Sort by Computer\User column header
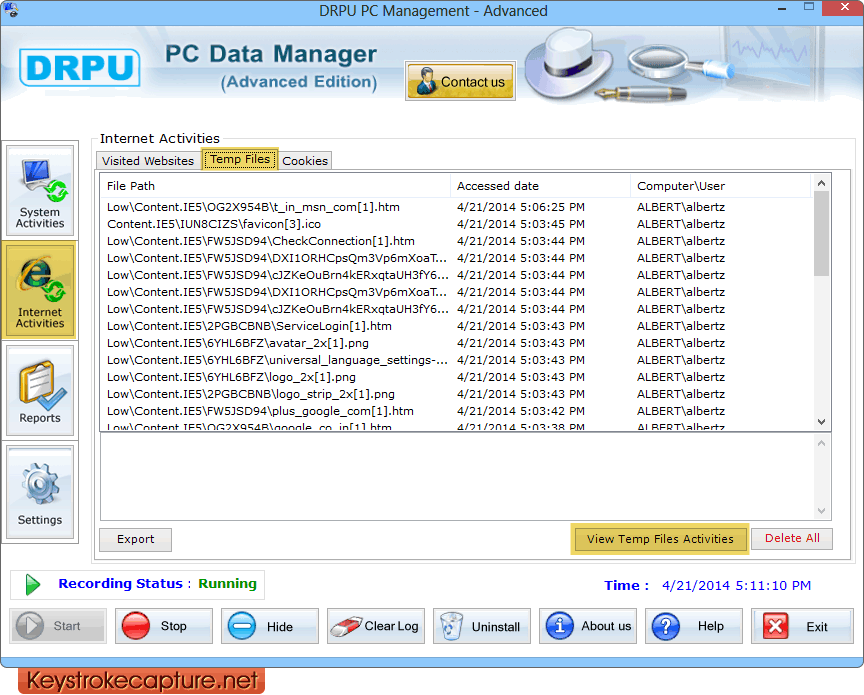Image resolution: width=864 pixels, height=695 pixels. point(721,186)
